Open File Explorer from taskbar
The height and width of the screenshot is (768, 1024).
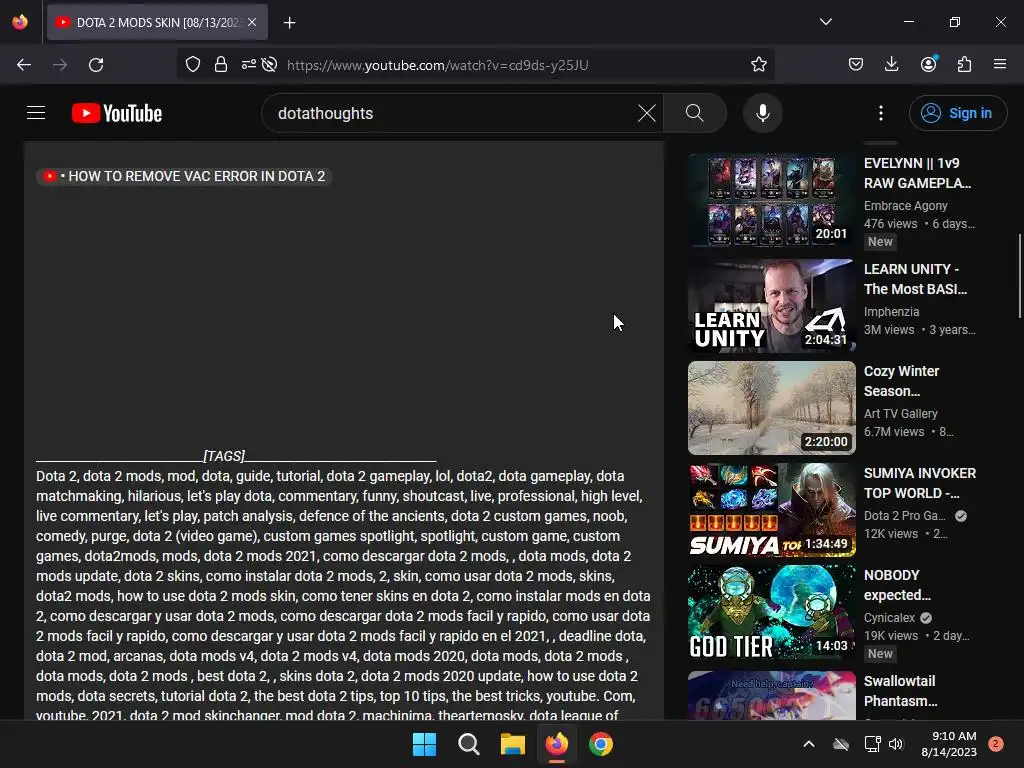click(513, 744)
